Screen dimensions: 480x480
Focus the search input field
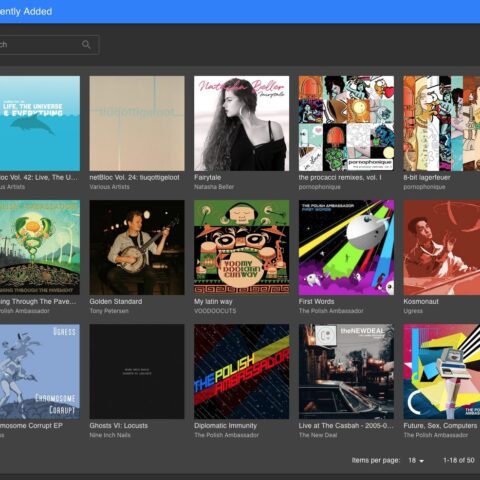(x=49, y=45)
